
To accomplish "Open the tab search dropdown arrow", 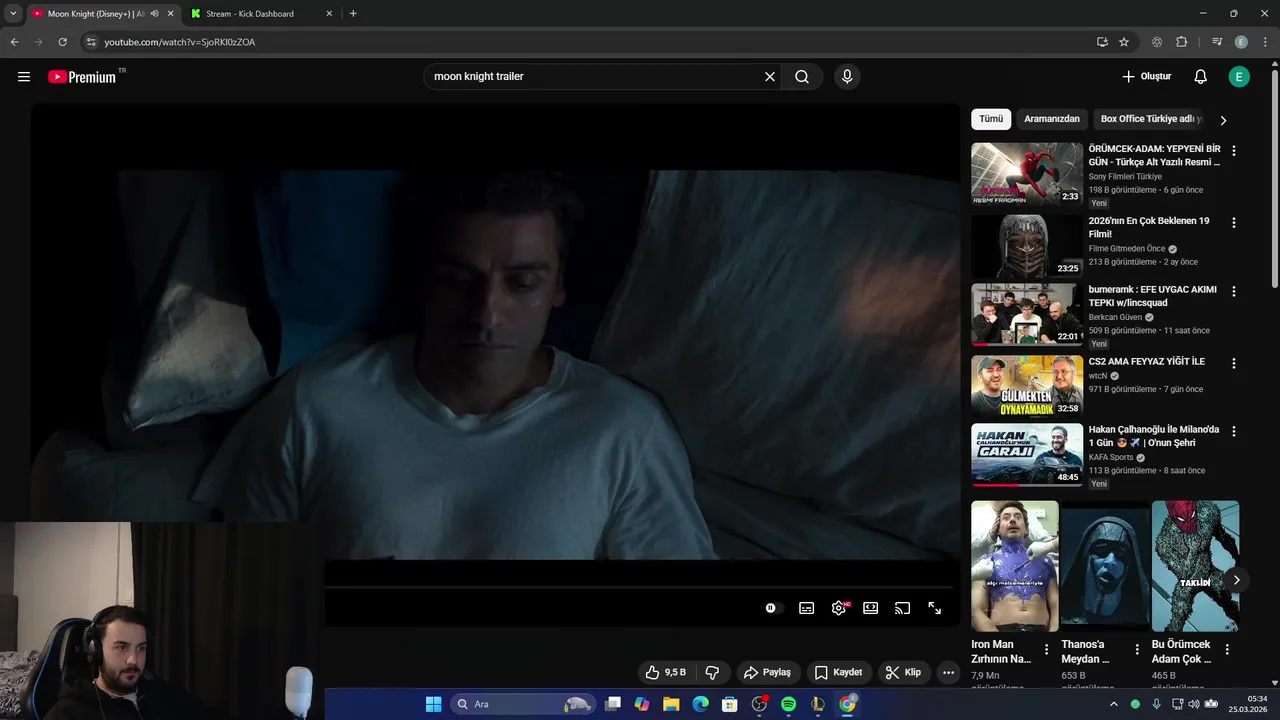I will point(13,14).
